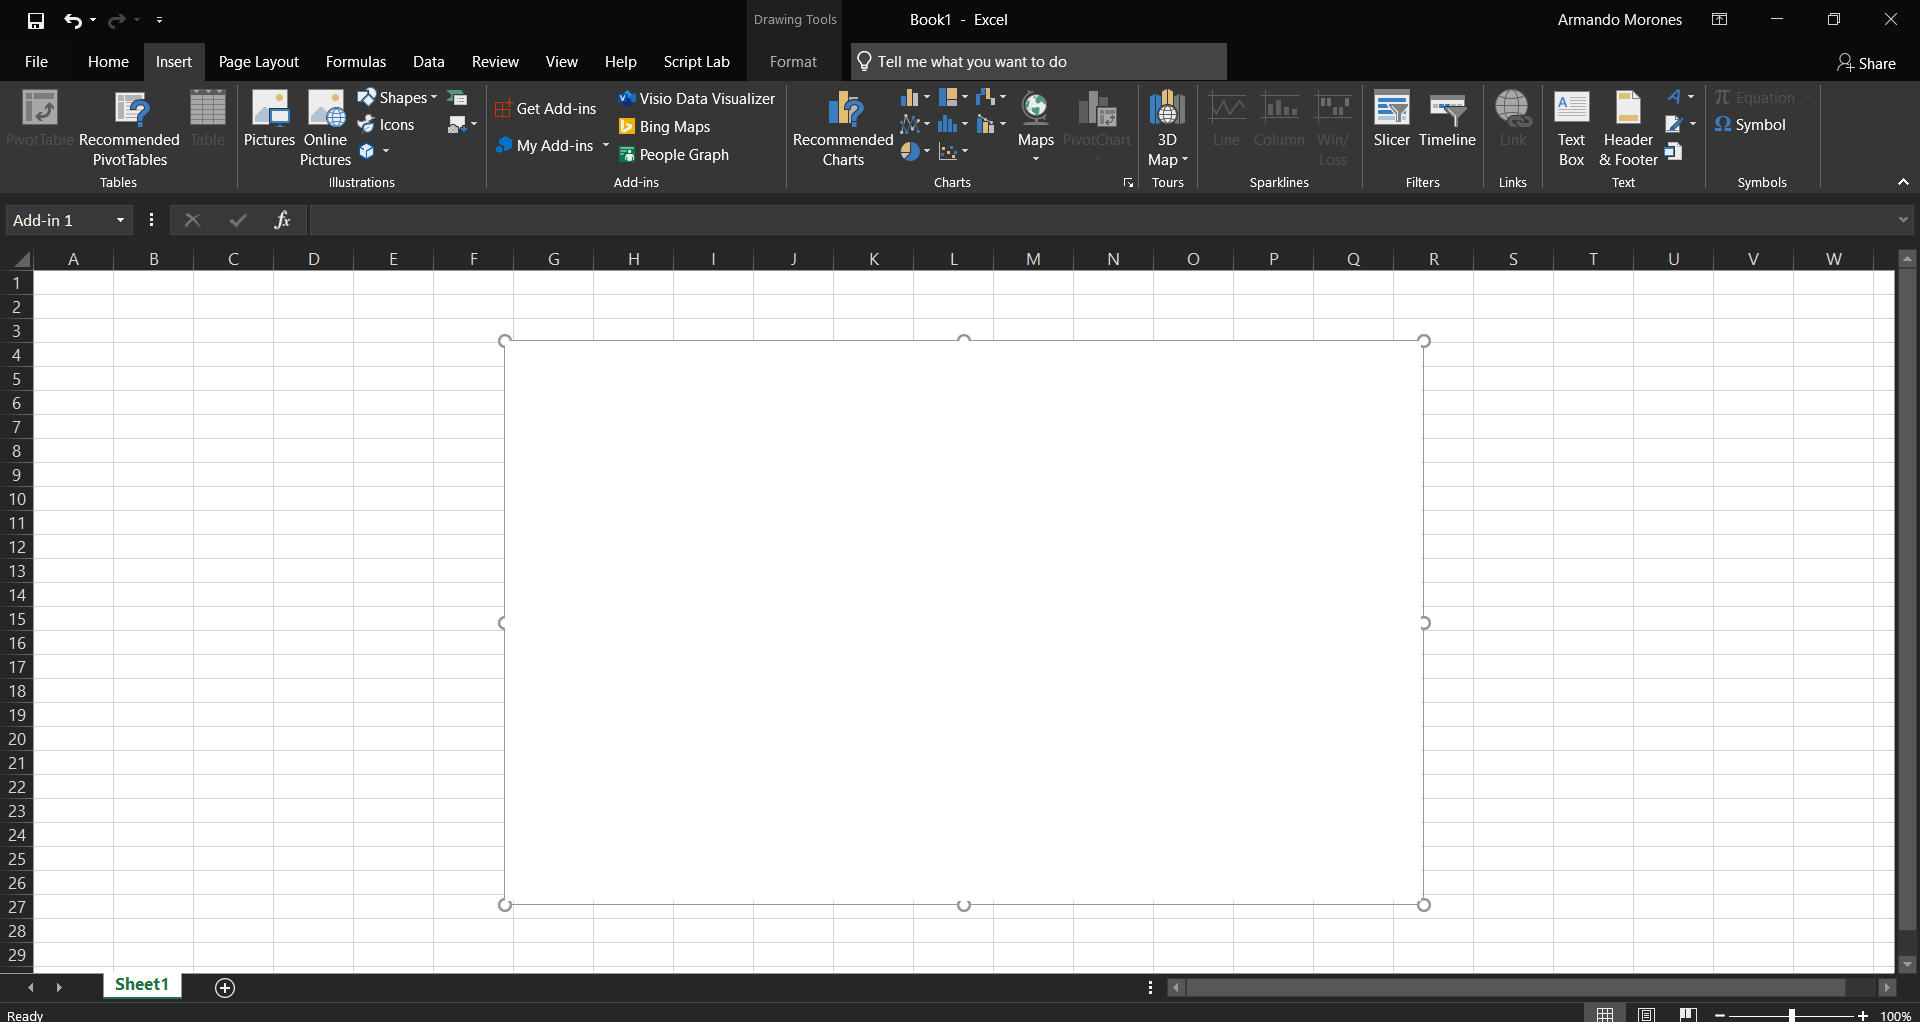This screenshot has width=1920, height=1022.
Task: Open Online Pictures search
Action: click(325, 128)
